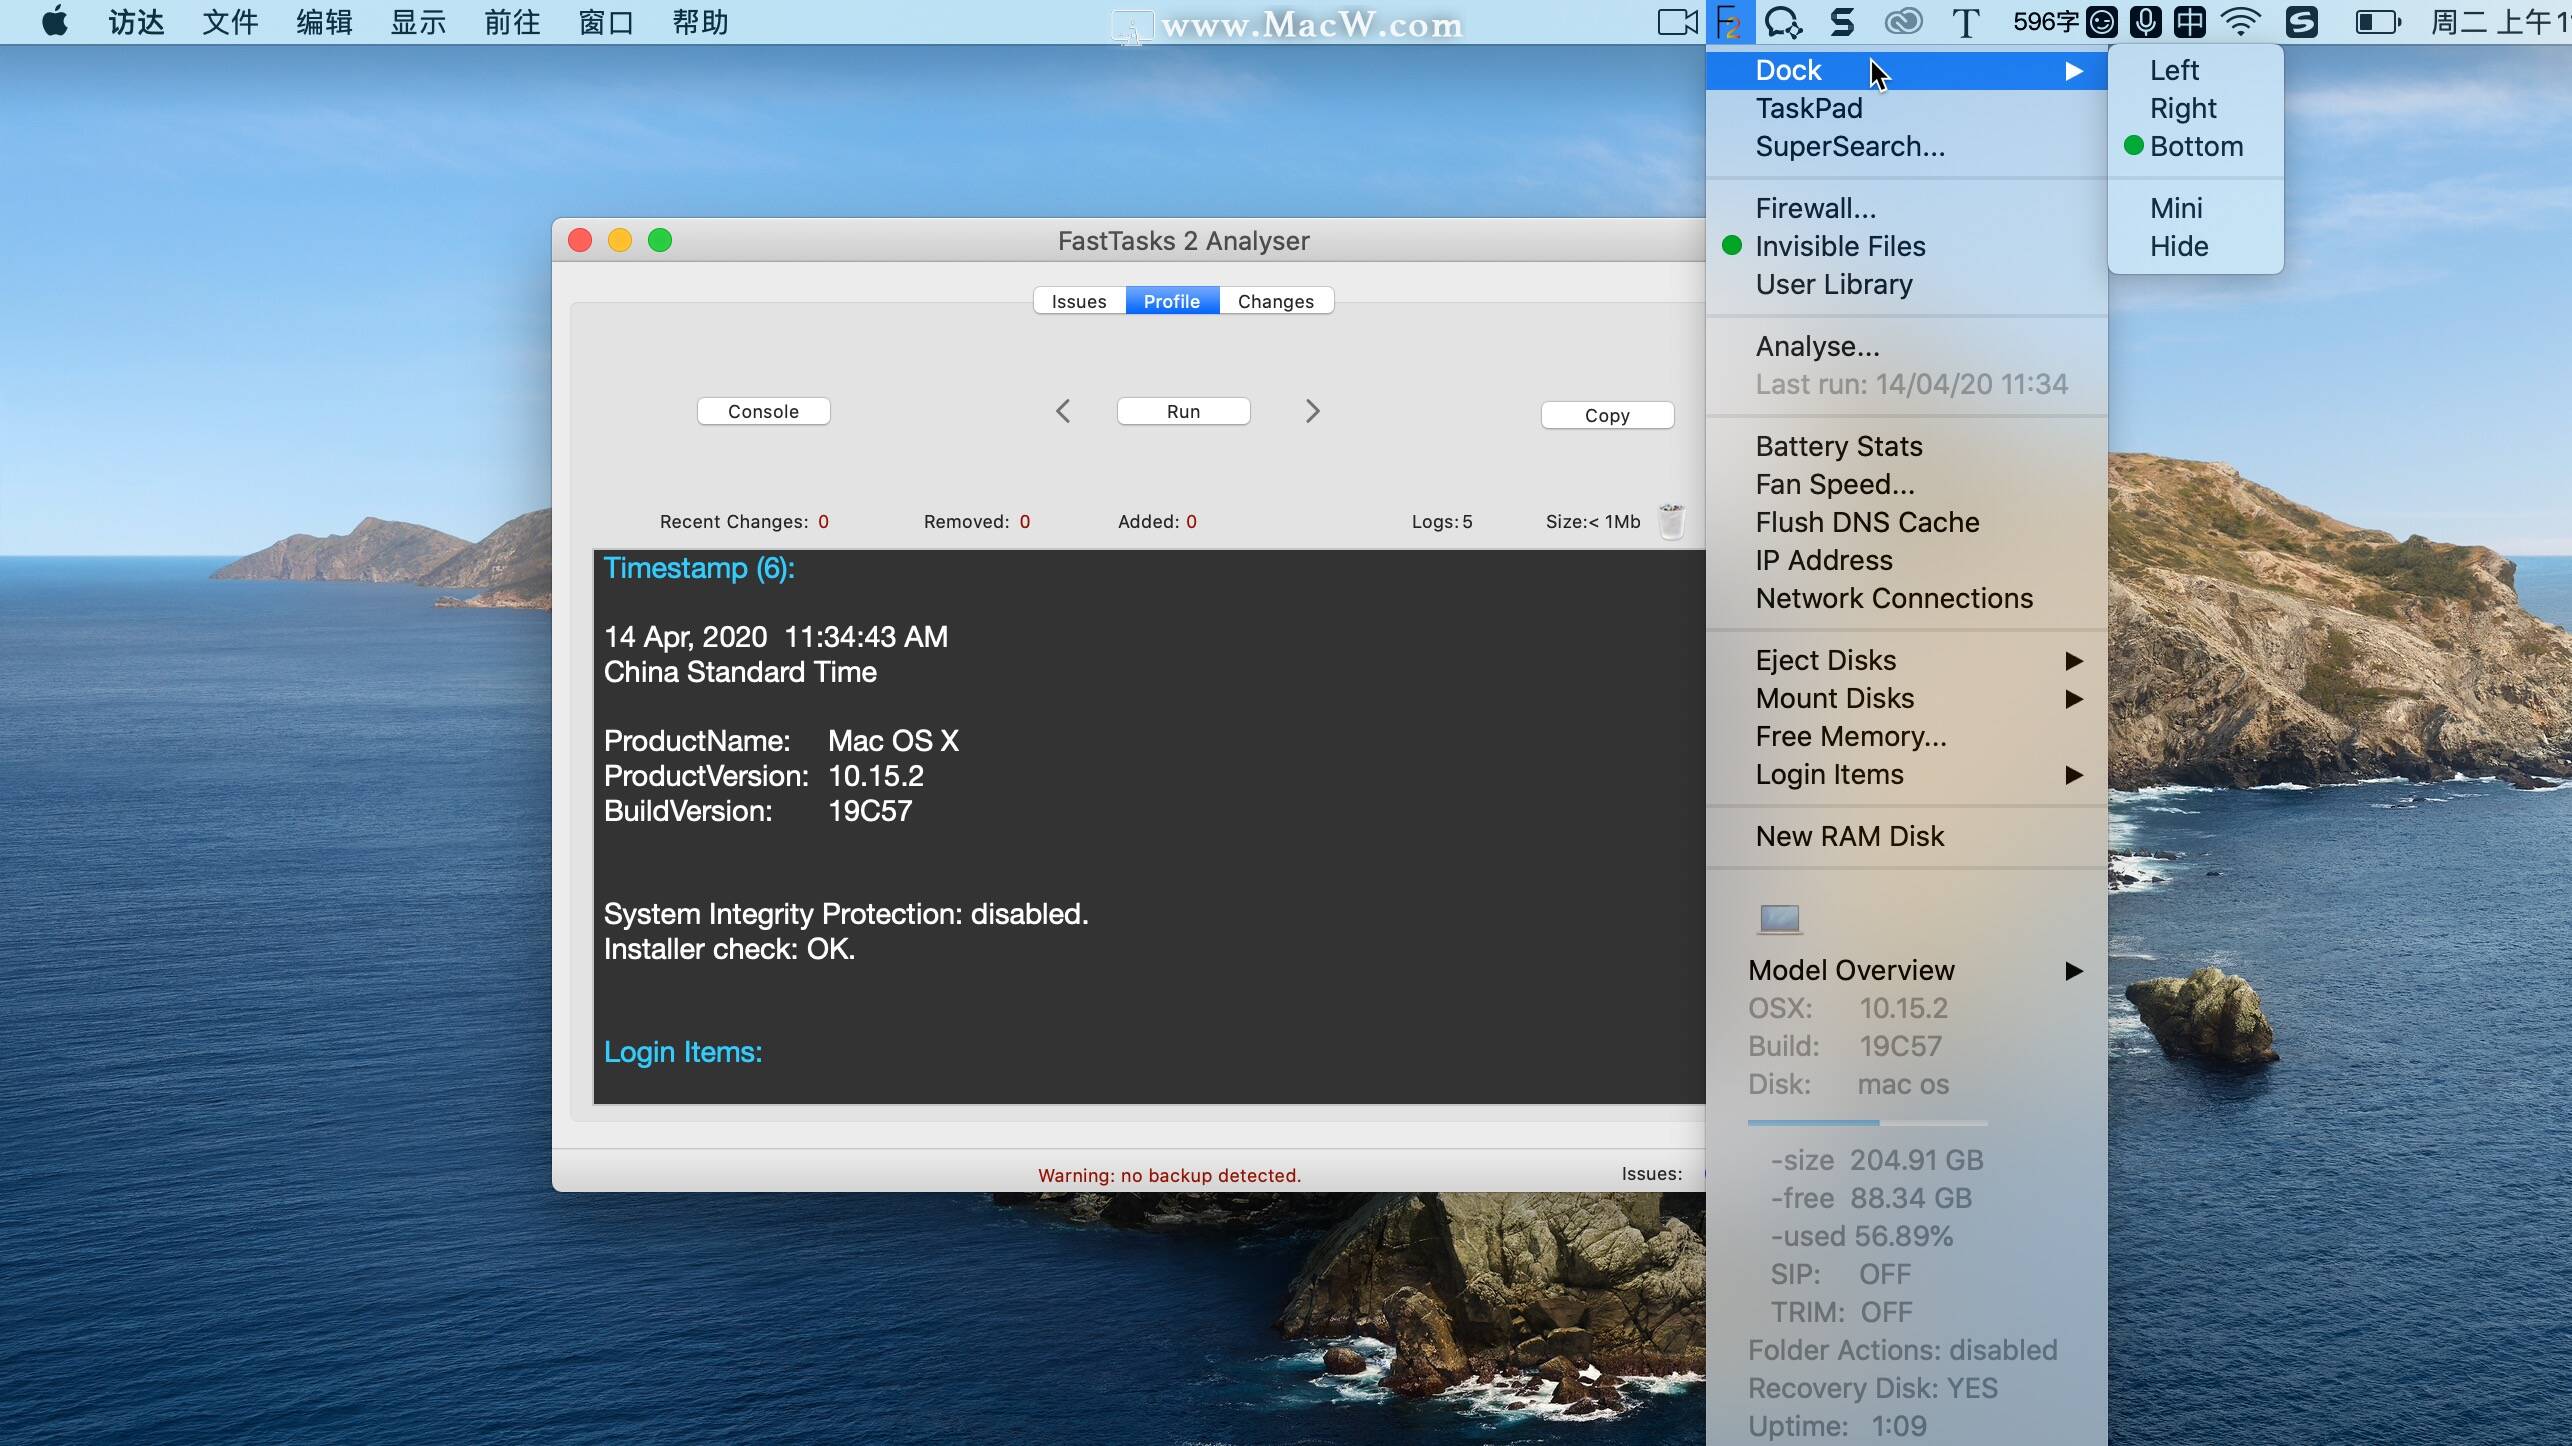Open Firewall... settings
Viewport: 2572px width, 1446px height.
click(x=1906, y=208)
